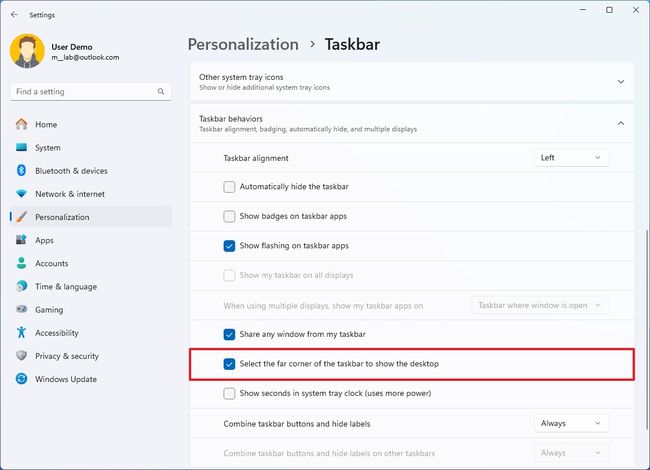Image resolution: width=650 pixels, height=470 pixels.
Task: Collapse the Taskbar behaviors section
Action: point(620,123)
